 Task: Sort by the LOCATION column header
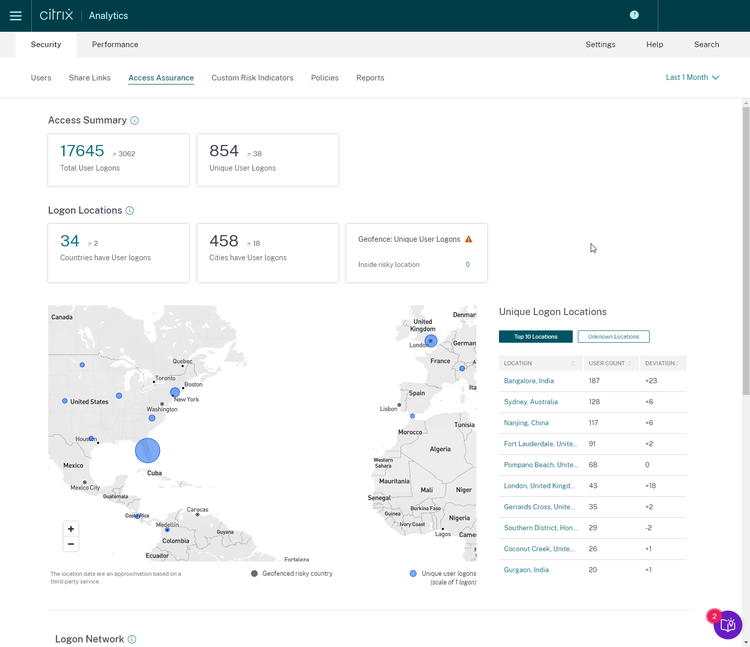click(x=540, y=363)
